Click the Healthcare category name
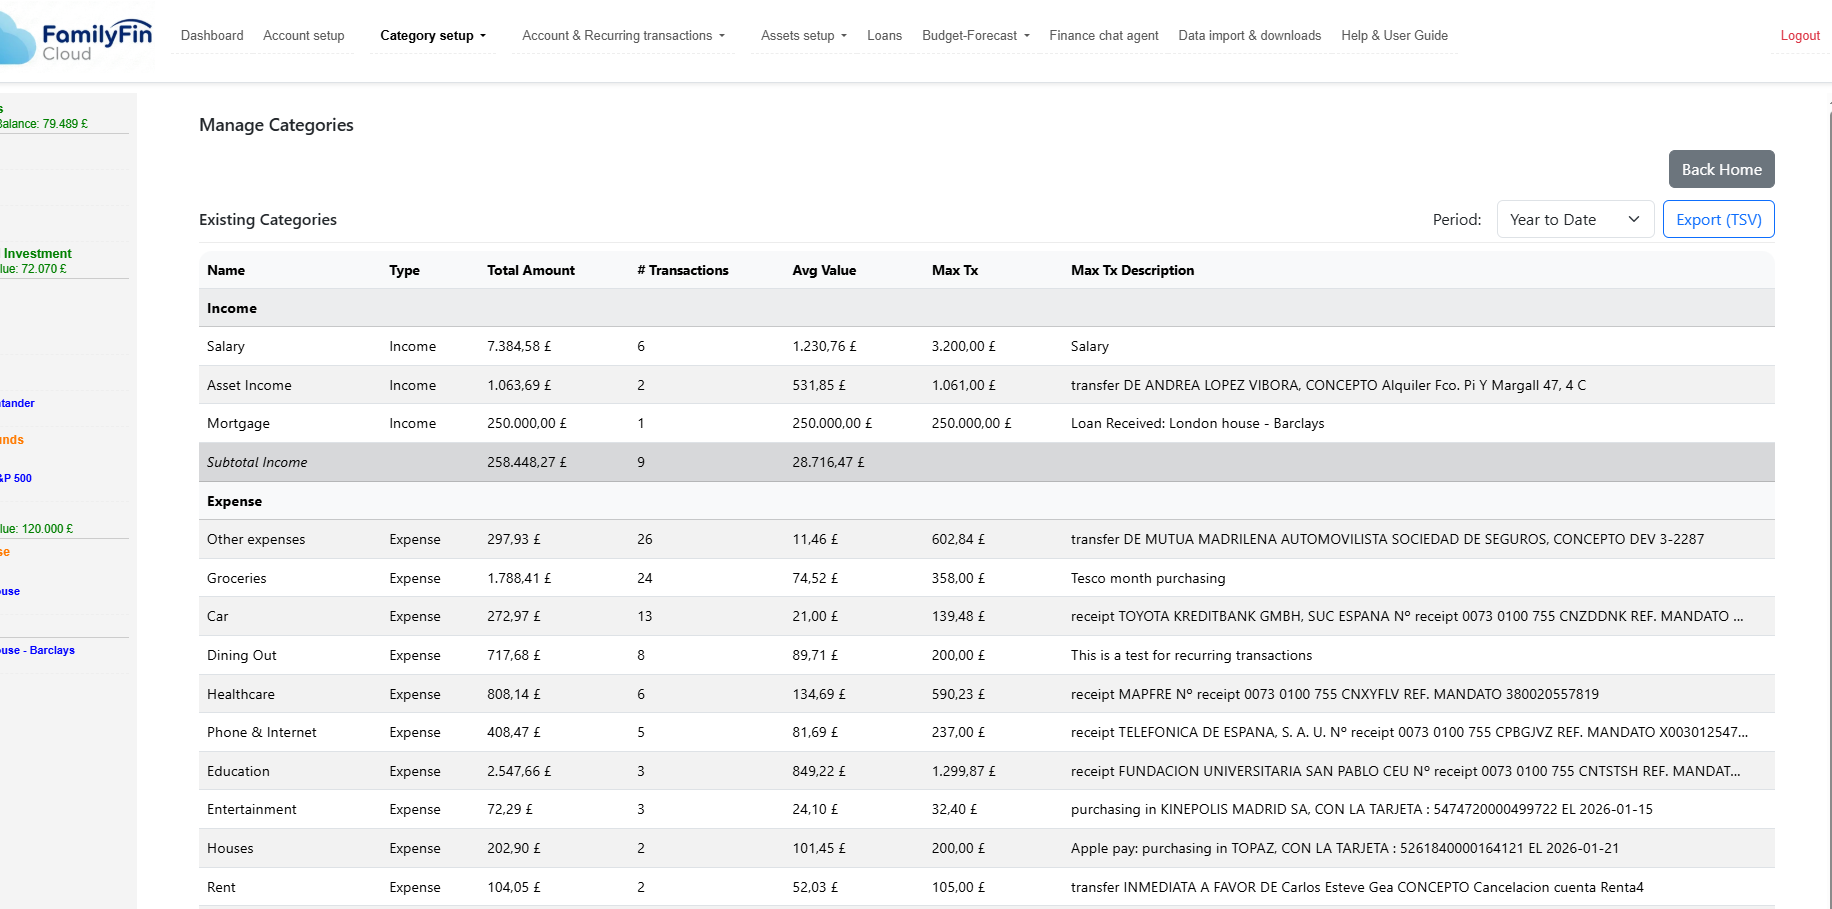Viewport: 1832px width, 909px height. coord(241,694)
